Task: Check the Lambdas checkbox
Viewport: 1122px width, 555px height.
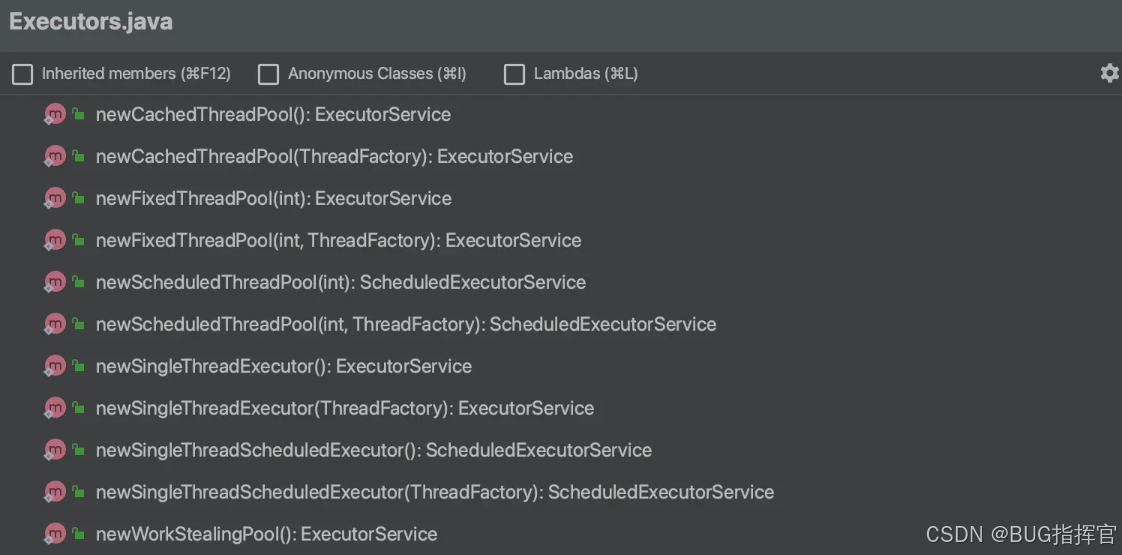Action: (514, 74)
